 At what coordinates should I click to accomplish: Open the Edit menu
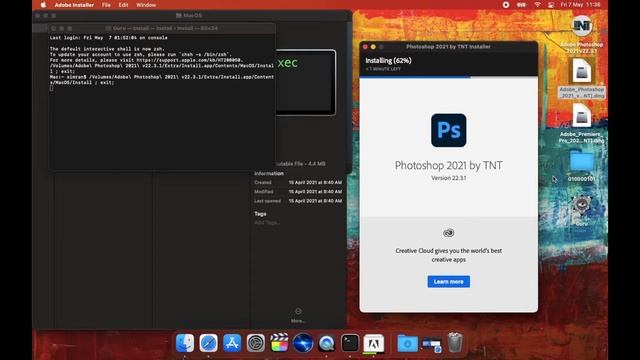(123, 5)
